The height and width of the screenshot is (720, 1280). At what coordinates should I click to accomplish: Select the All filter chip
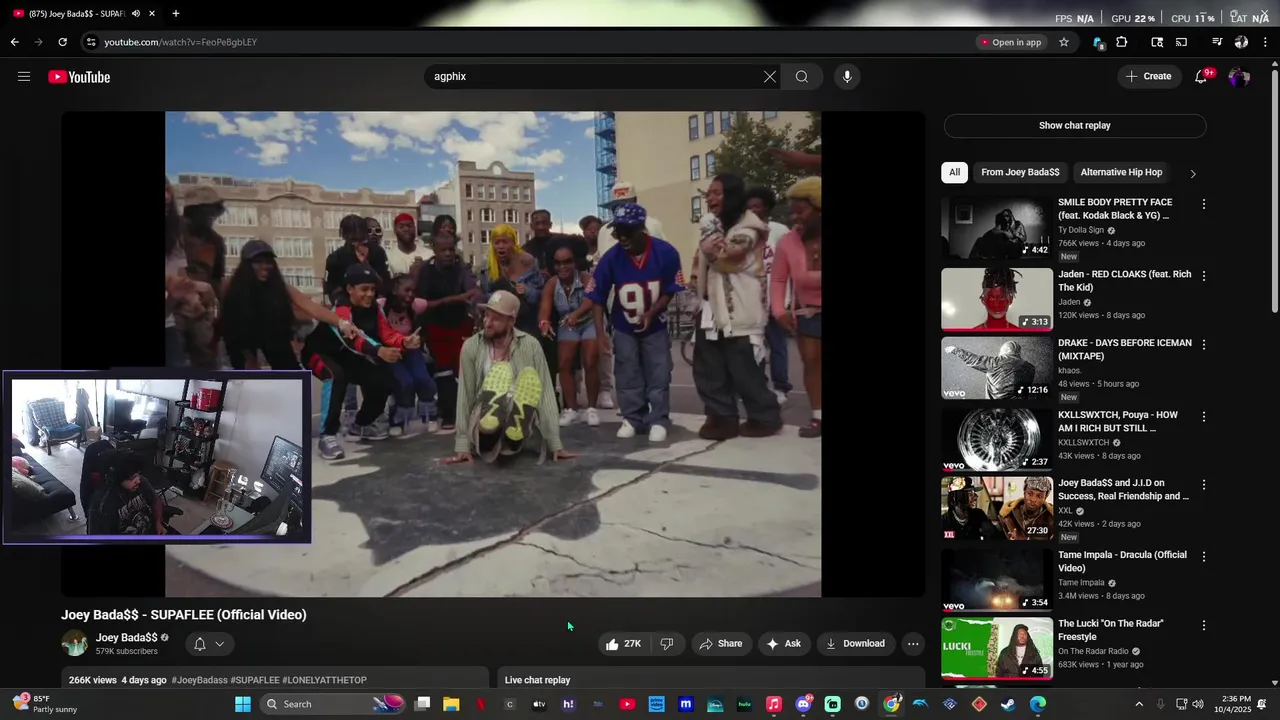tap(954, 172)
